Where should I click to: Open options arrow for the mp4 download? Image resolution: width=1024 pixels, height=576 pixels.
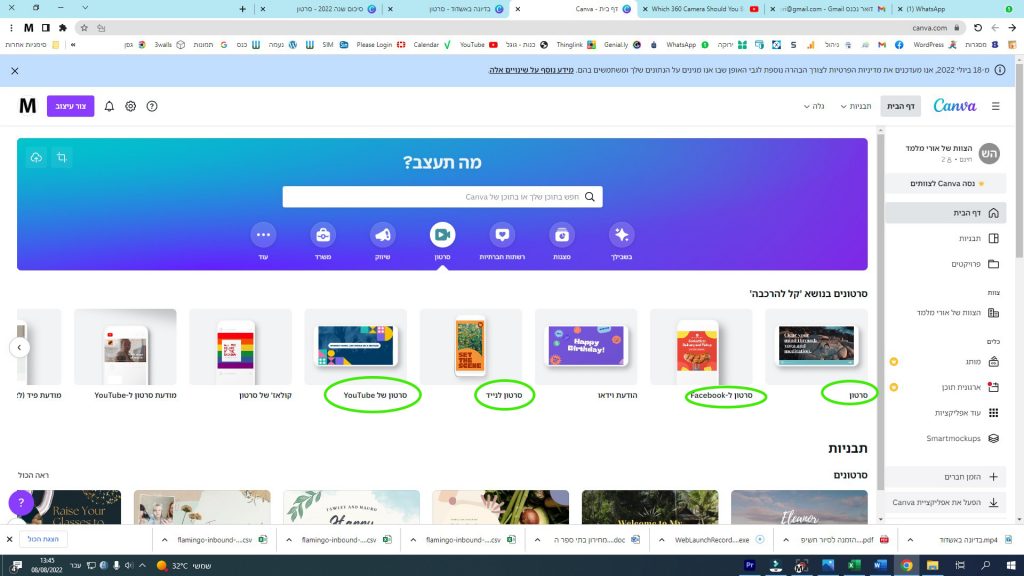[910, 540]
